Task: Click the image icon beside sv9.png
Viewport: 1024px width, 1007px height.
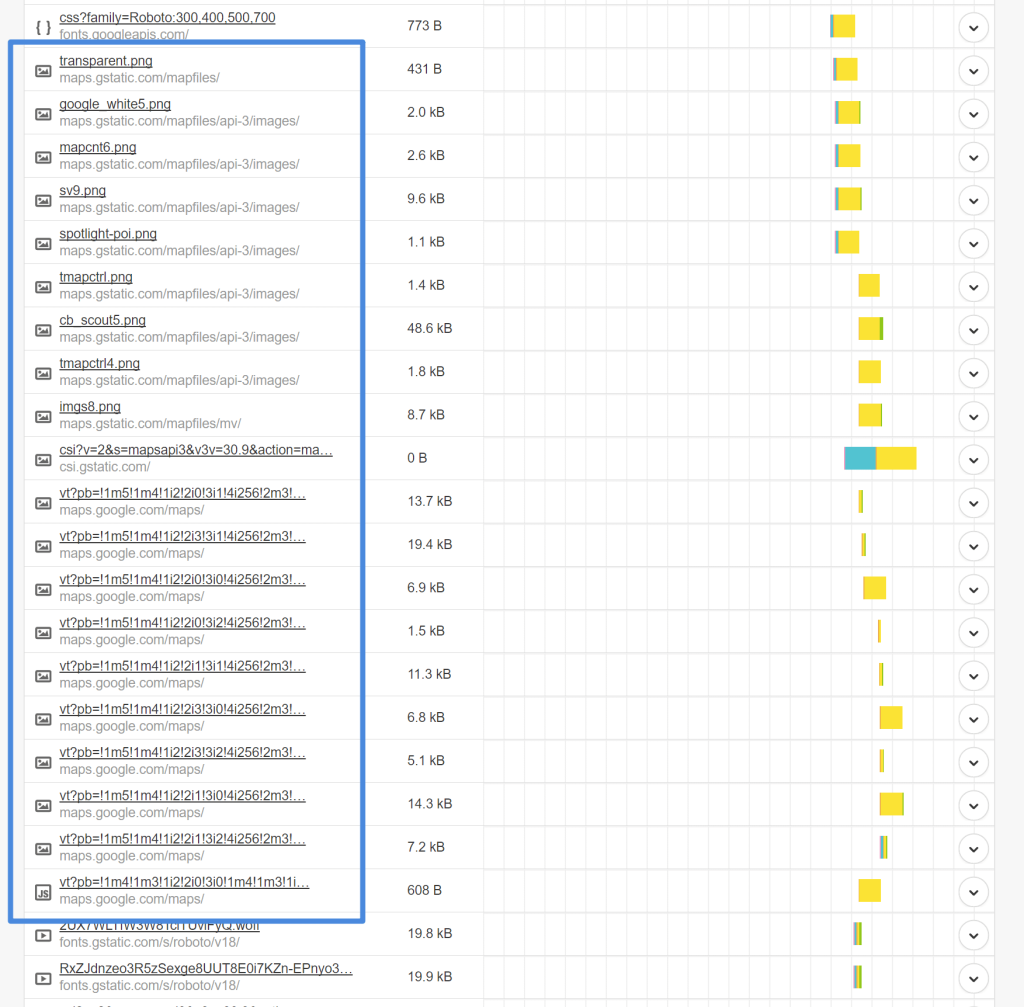Action: 43,200
